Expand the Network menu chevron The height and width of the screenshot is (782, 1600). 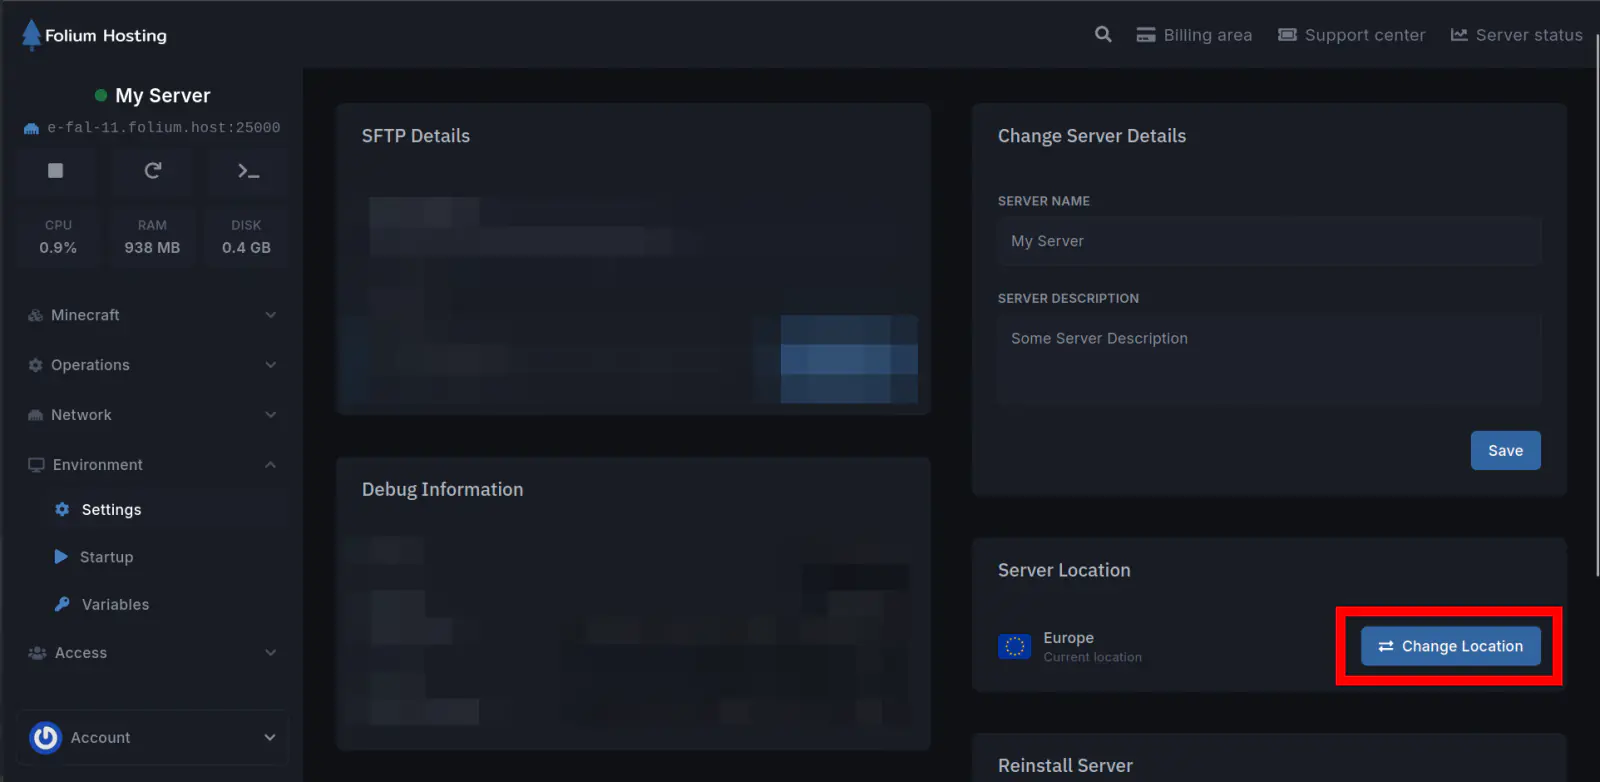(270, 415)
